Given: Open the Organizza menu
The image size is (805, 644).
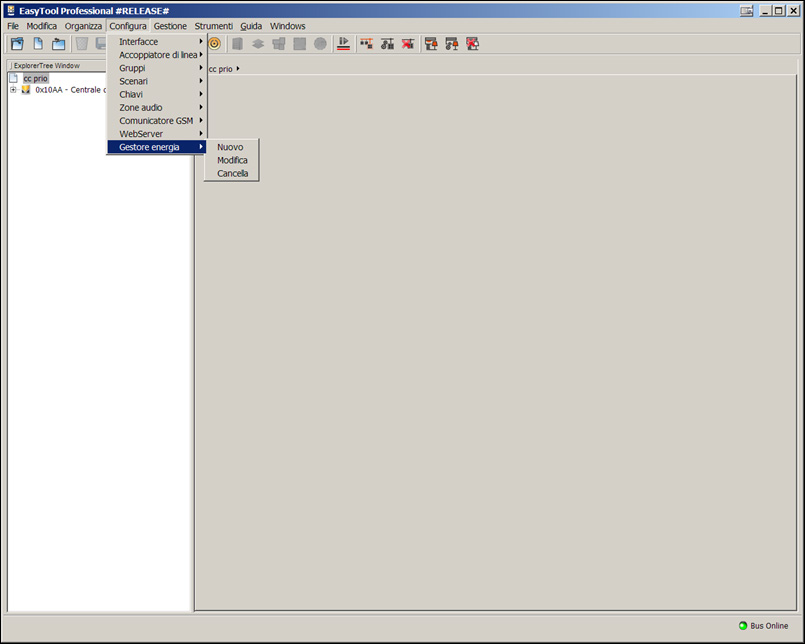Looking at the screenshot, I should coord(83,26).
